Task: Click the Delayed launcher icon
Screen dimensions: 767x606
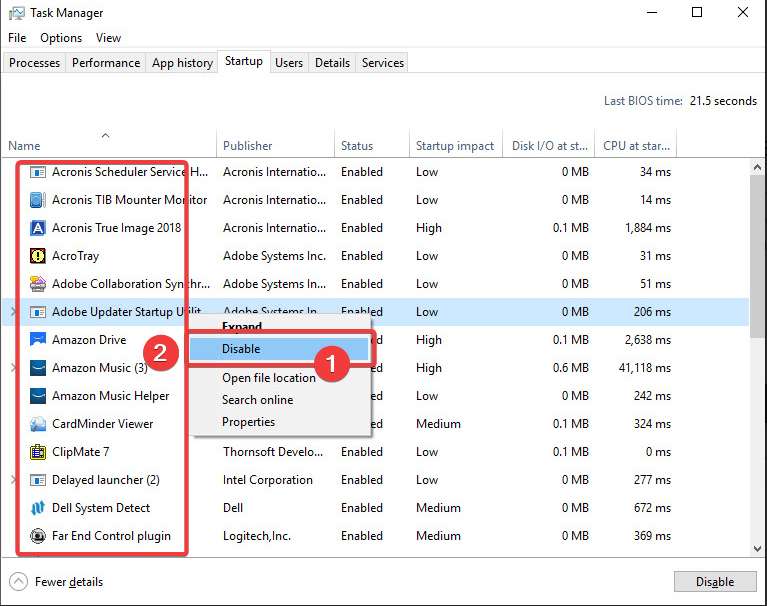Action: click(38, 480)
